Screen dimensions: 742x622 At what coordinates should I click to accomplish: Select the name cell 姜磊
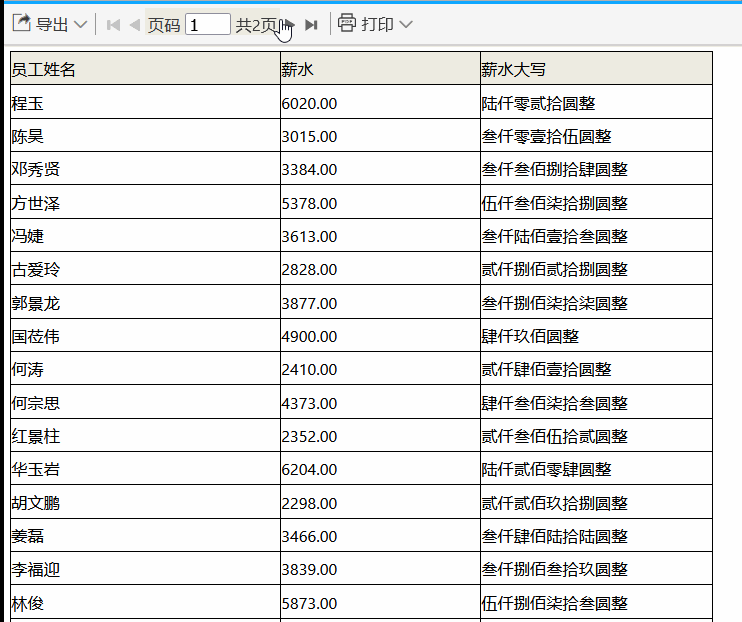point(145,535)
